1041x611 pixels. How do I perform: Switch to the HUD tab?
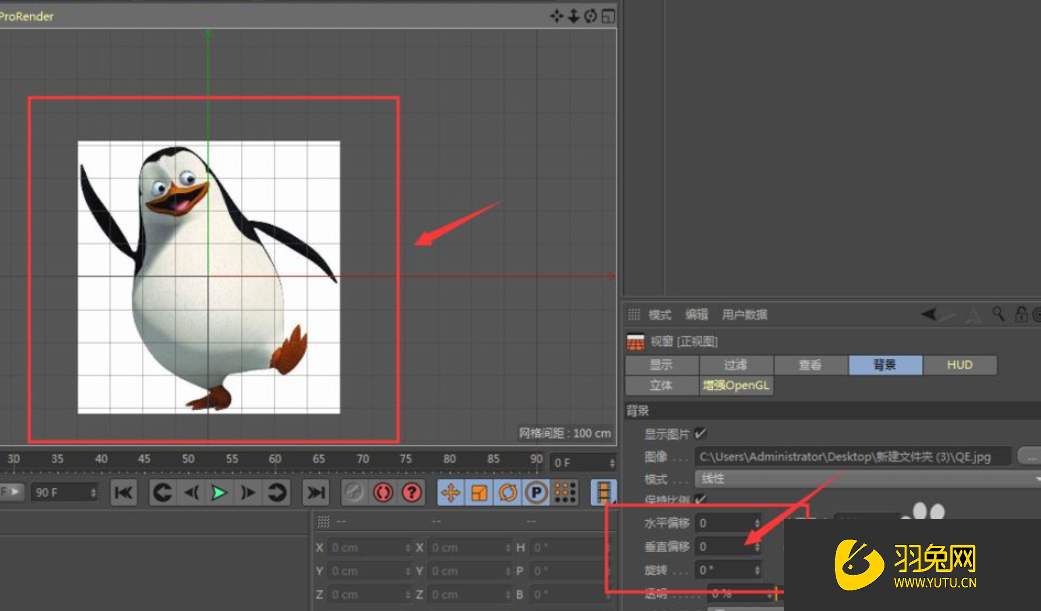click(959, 365)
